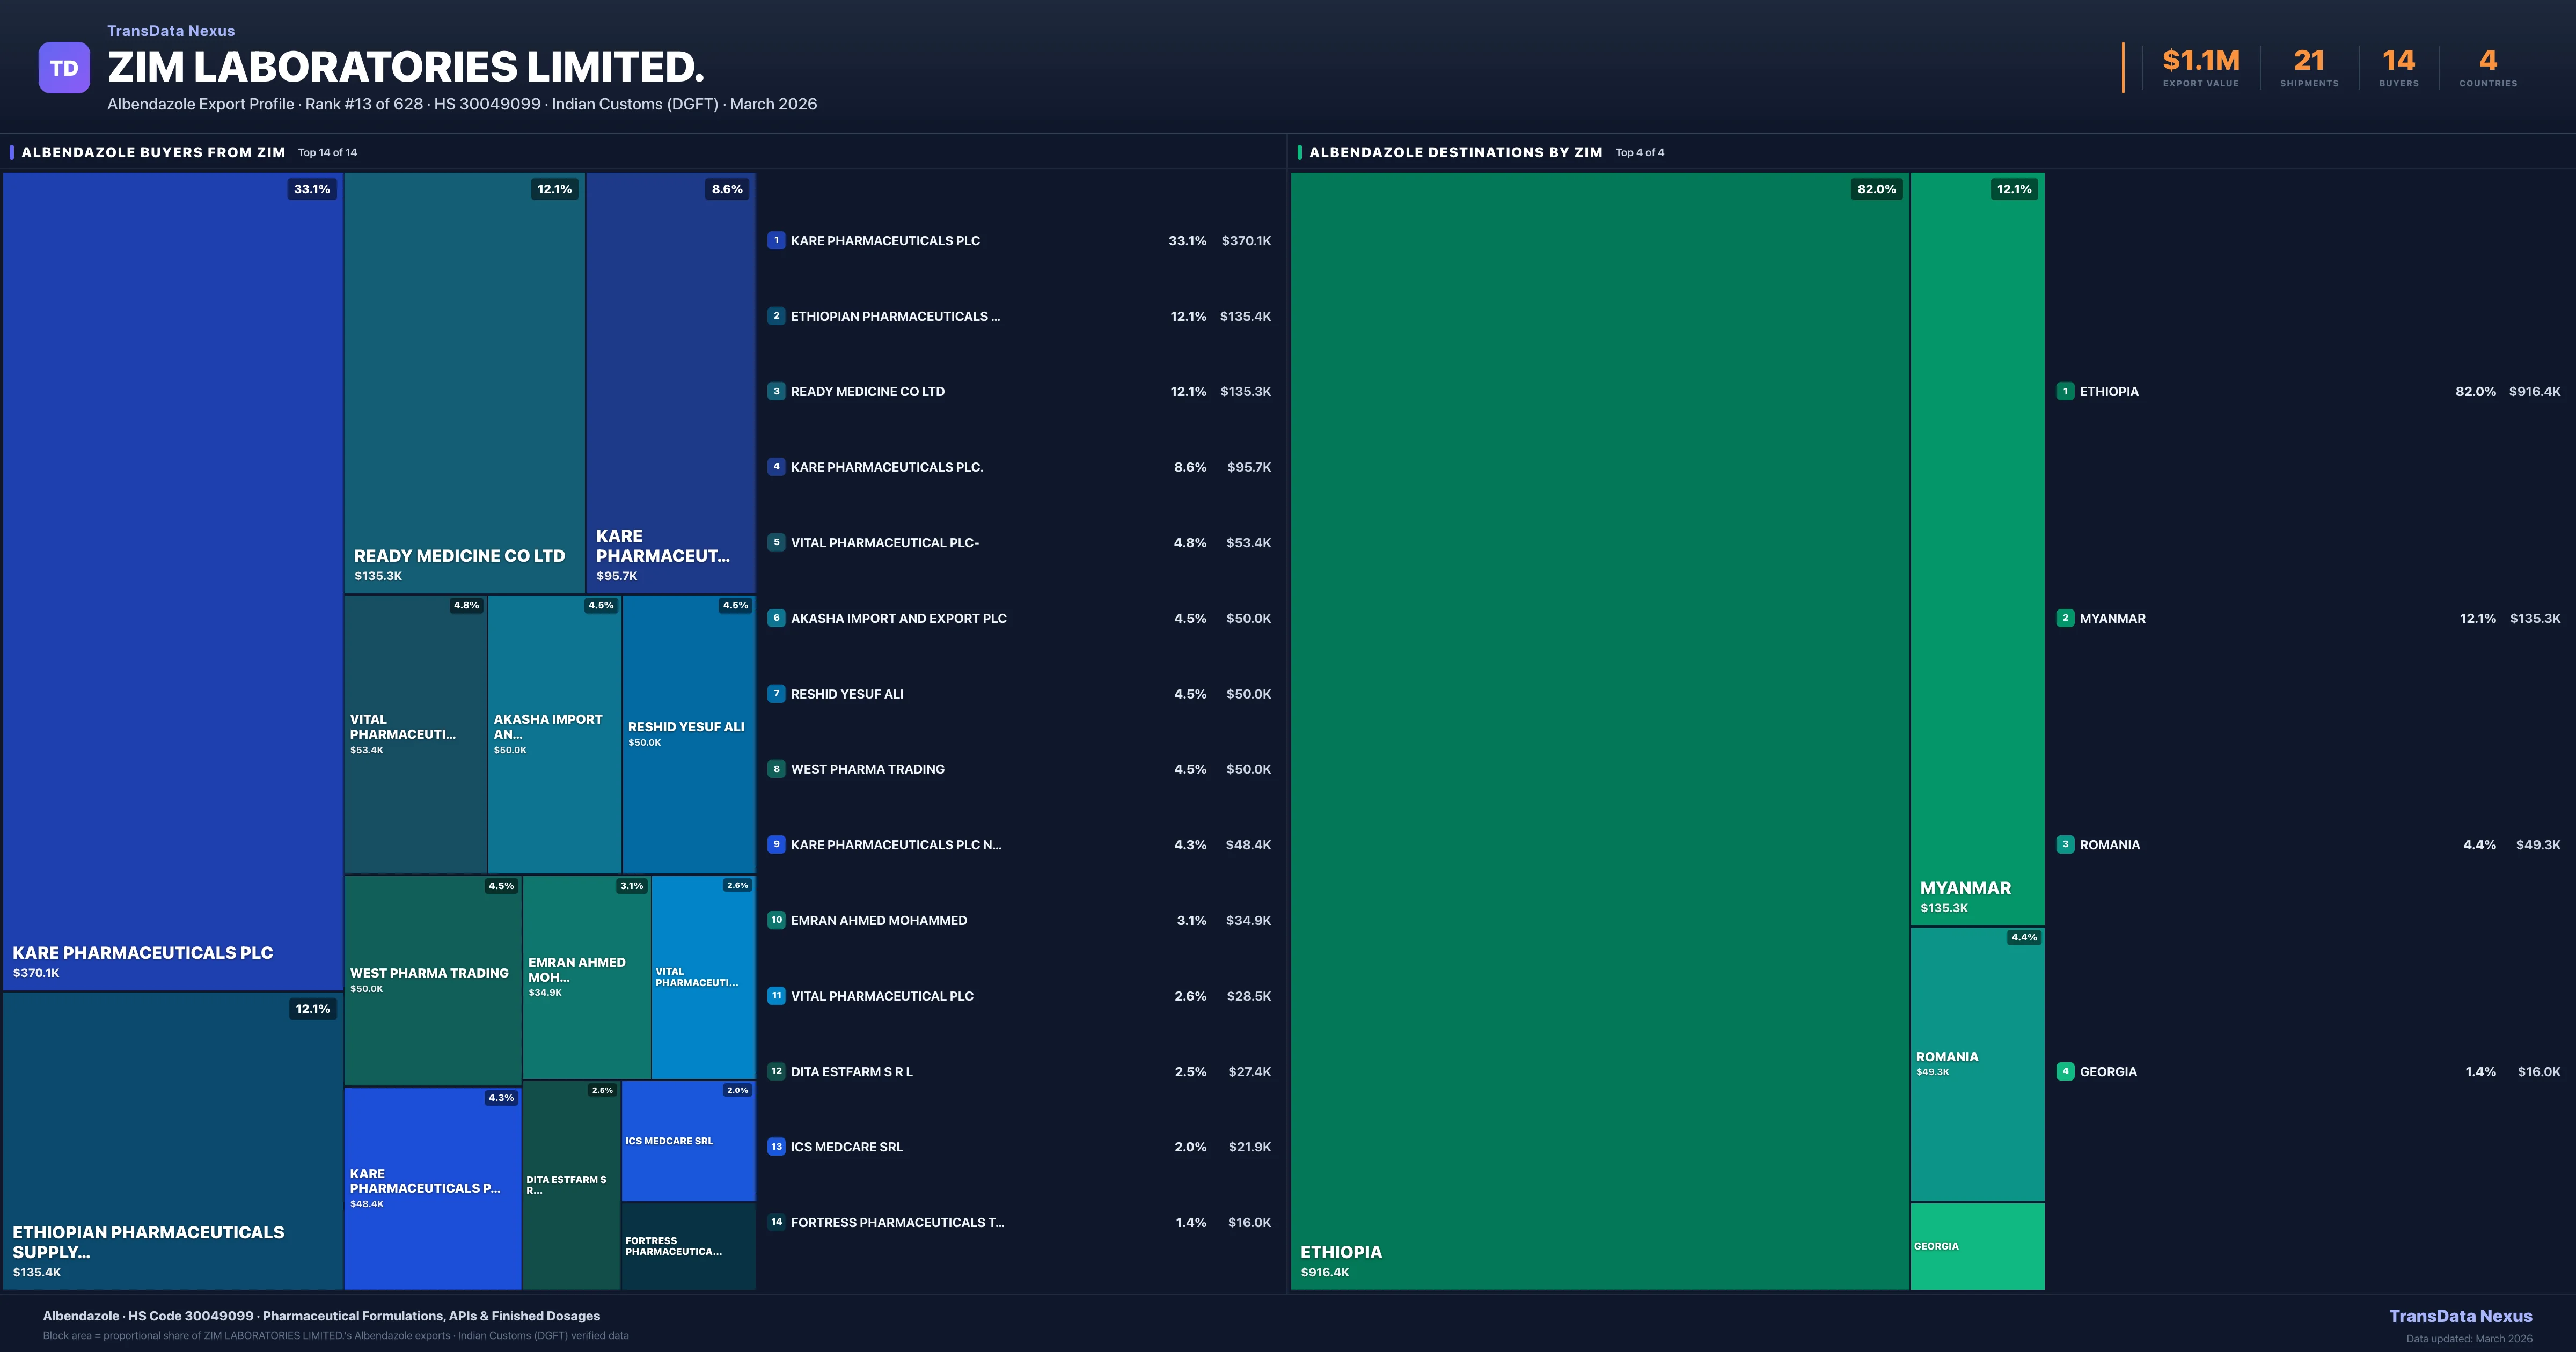Click the WEST PHARMA TRADING treemap tile
Image resolution: width=2576 pixels, height=1352 pixels.
(x=432, y=980)
